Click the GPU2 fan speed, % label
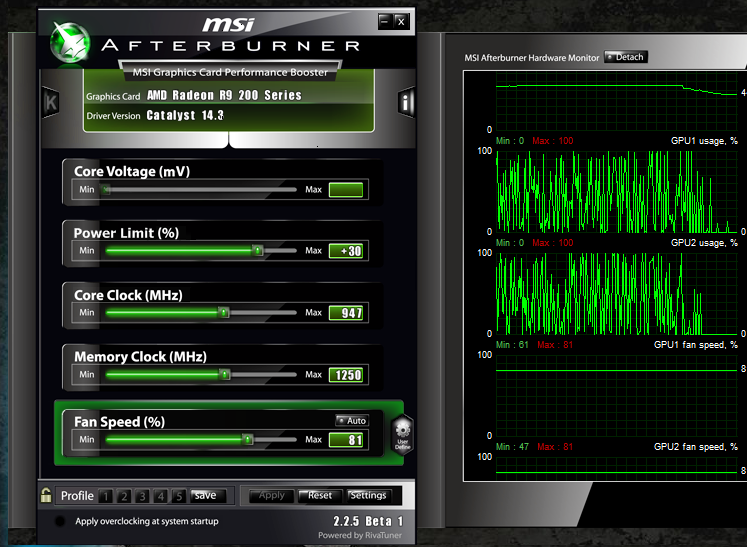 696,447
